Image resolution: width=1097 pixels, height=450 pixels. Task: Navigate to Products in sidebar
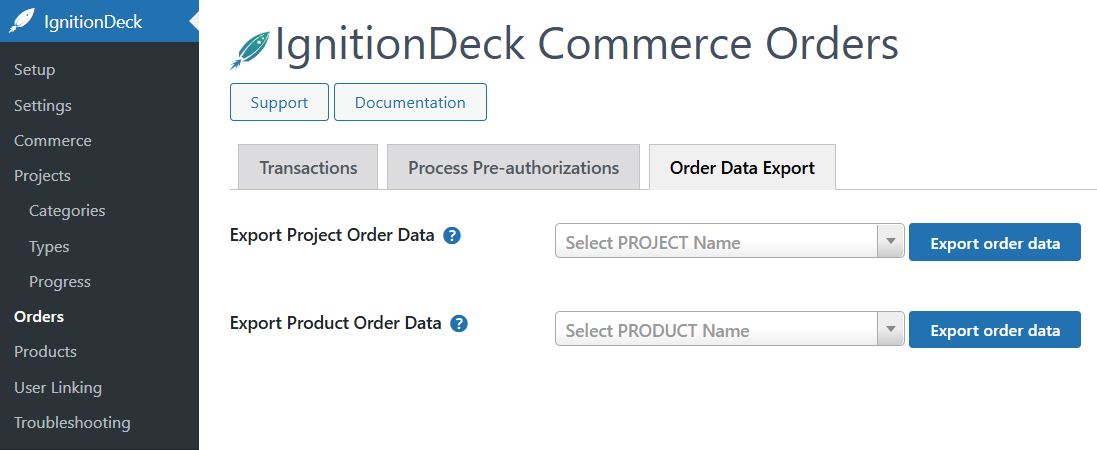tap(45, 352)
